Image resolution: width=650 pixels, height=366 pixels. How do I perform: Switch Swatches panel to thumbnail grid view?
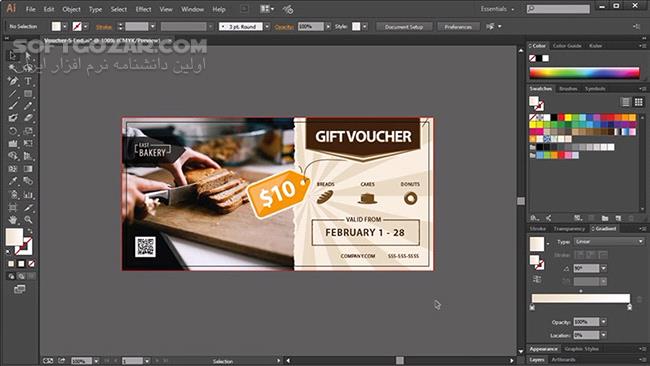point(638,102)
